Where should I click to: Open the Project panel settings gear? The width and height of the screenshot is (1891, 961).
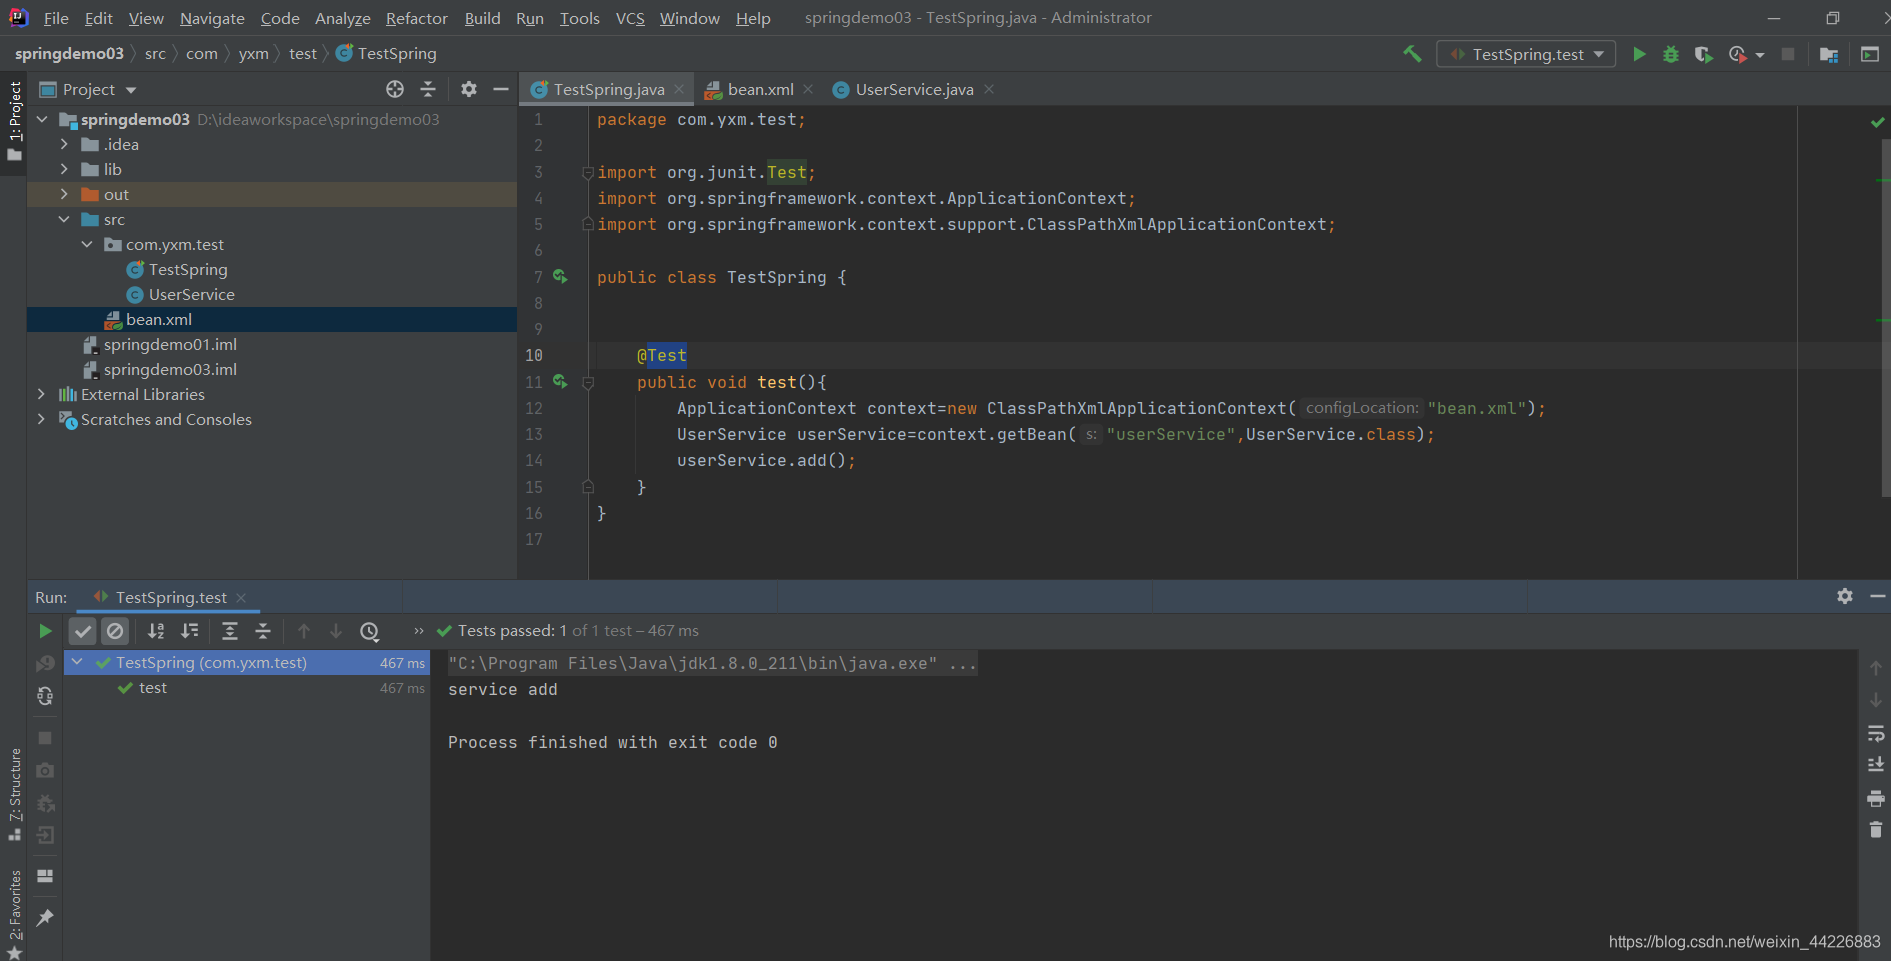click(468, 89)
